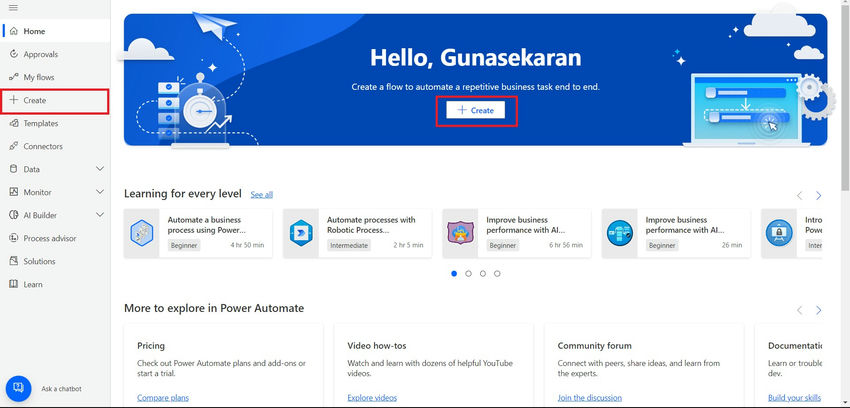This screenshot has width=850, height=408.
Task: Select the third carousel page dot
Action: (x=483, y=274)
